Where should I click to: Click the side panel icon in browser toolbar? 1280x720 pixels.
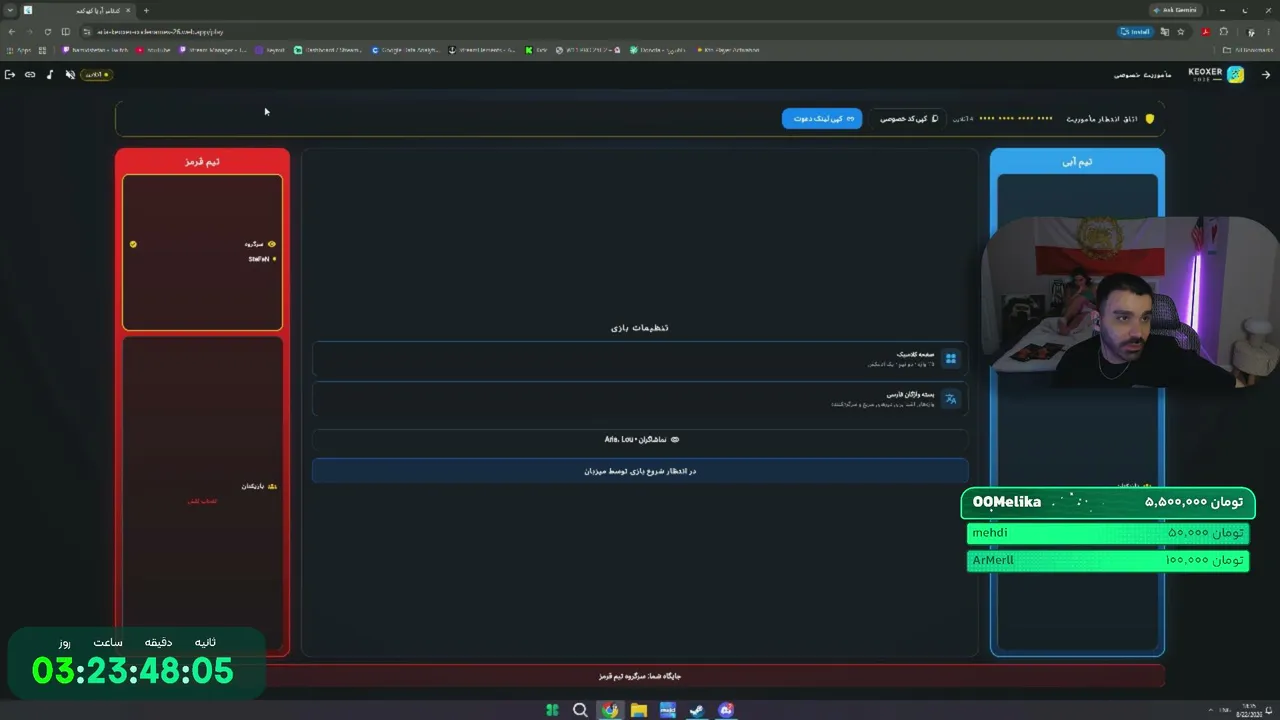coord(66,32)
